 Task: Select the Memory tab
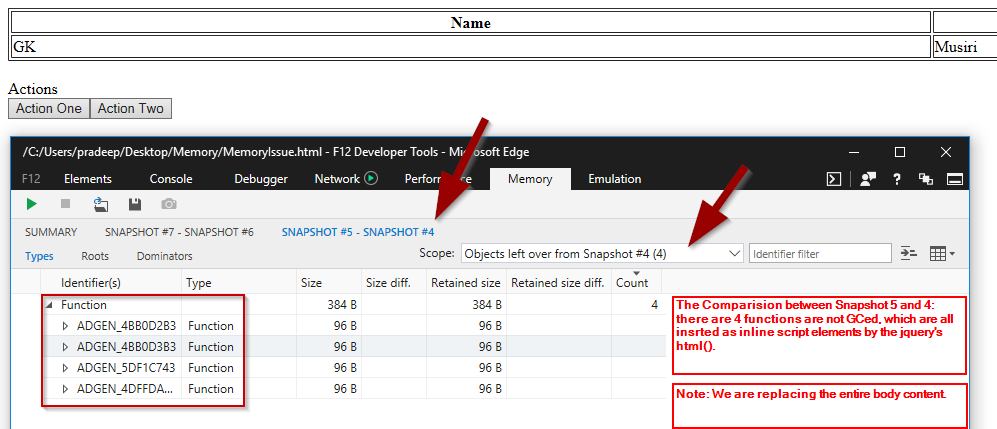(530, 179)
